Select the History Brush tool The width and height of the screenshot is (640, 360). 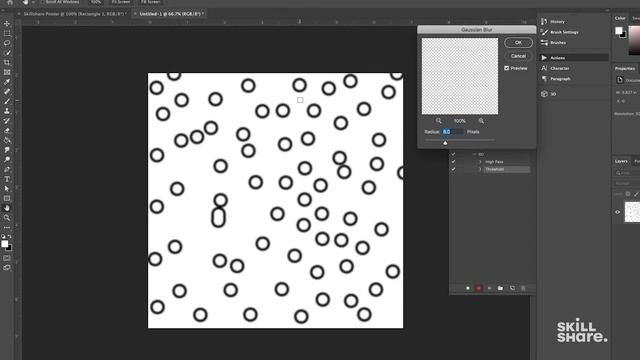7,121
